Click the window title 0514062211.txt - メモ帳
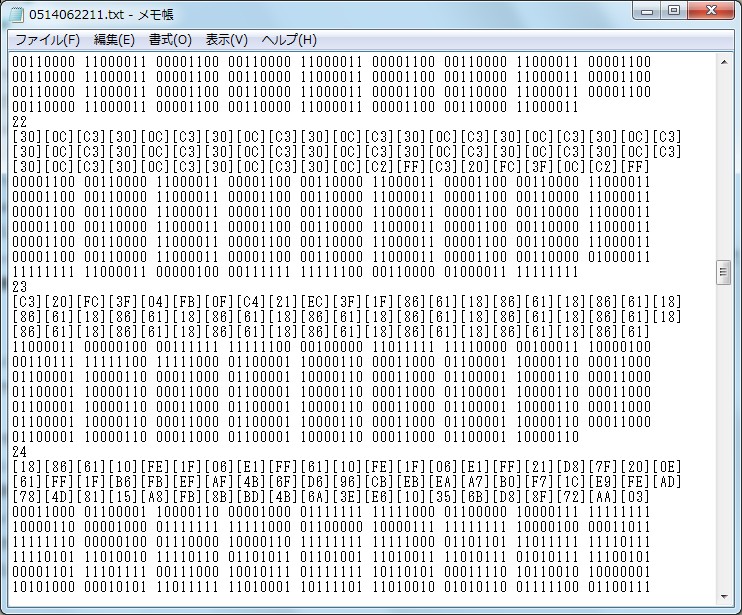The width and height of the screenshot is (742, 615). pos(101,14)
